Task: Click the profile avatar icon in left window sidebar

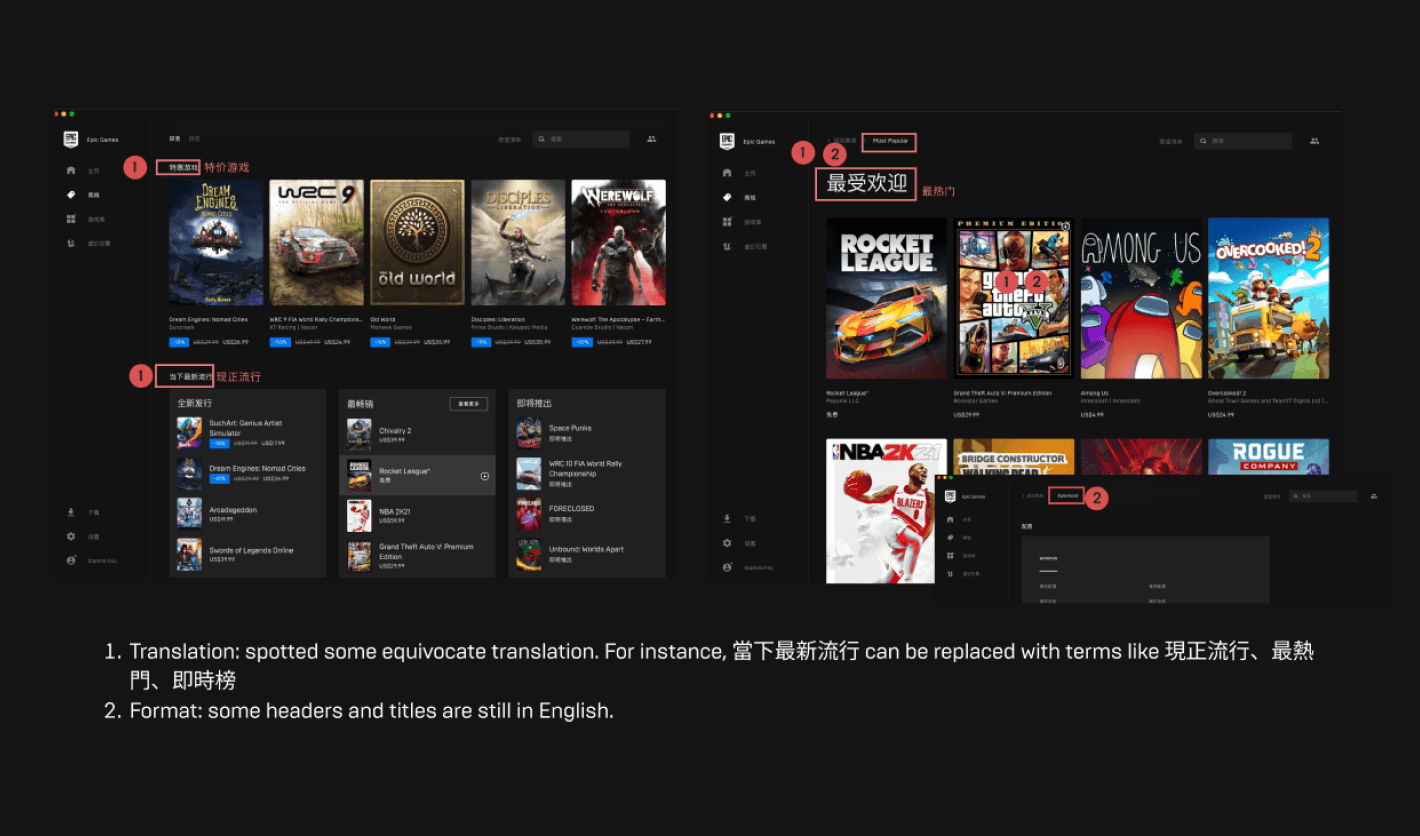Action: 71,560
